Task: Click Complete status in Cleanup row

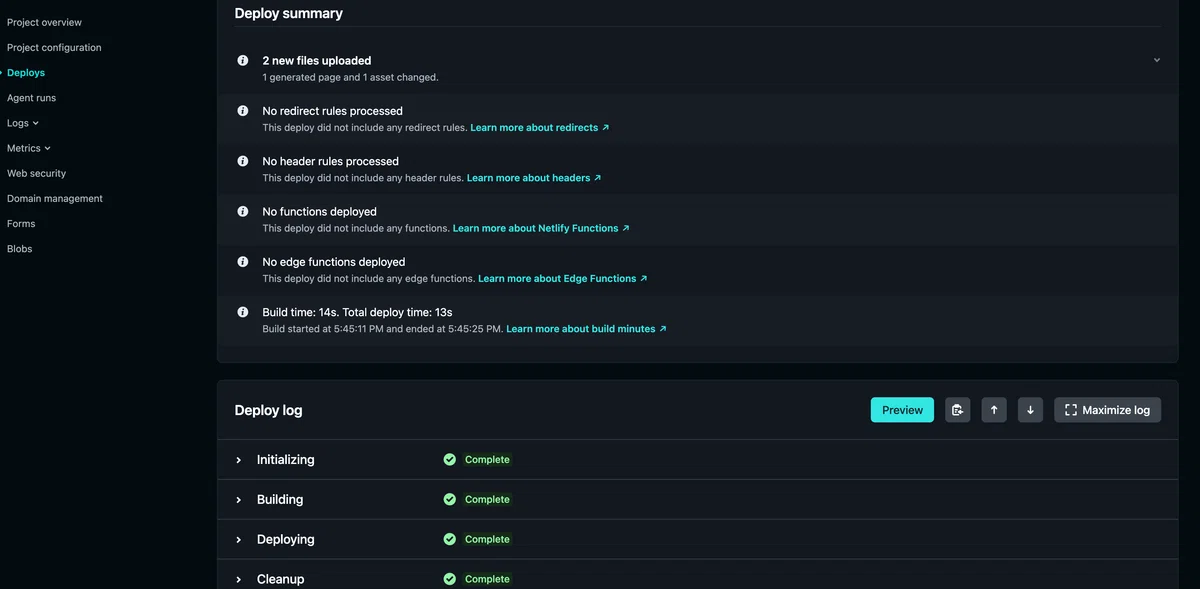Action: 487,579
